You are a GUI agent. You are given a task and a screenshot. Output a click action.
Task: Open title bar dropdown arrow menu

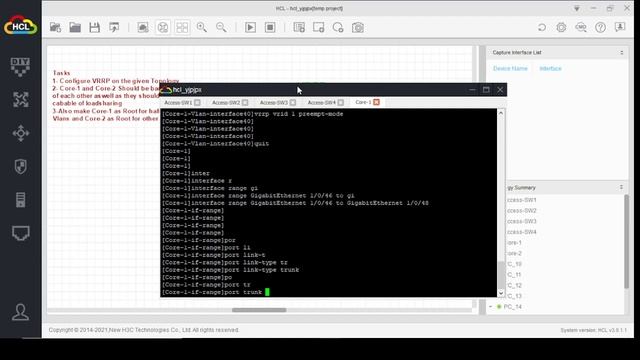coord(577,8)
